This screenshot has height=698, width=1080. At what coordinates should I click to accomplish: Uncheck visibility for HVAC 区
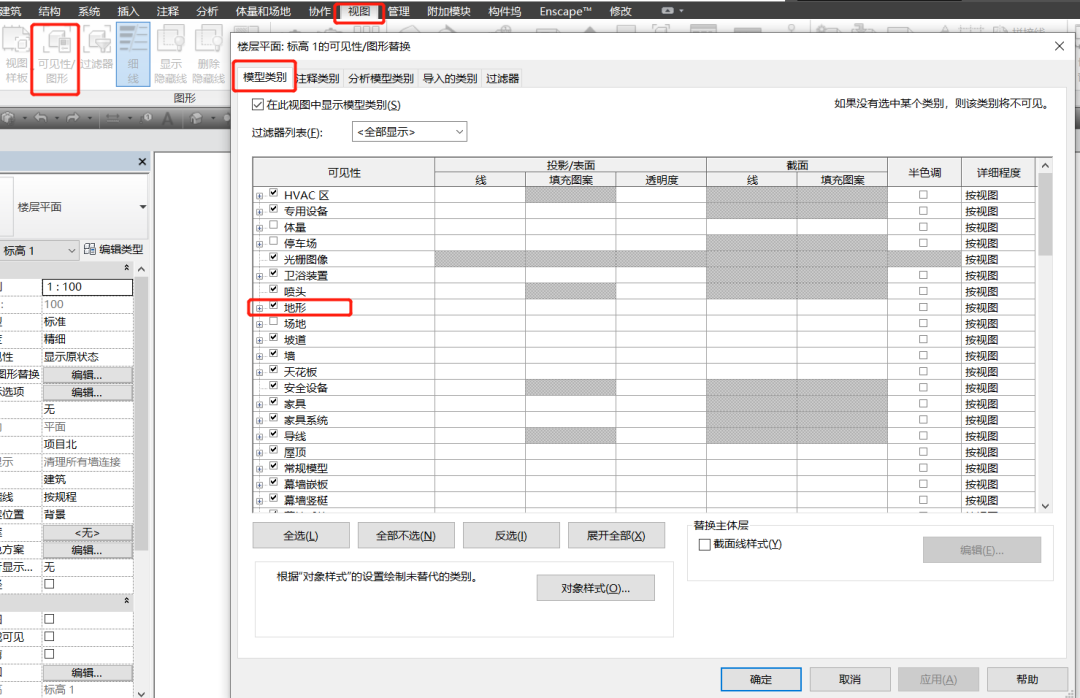273,193
